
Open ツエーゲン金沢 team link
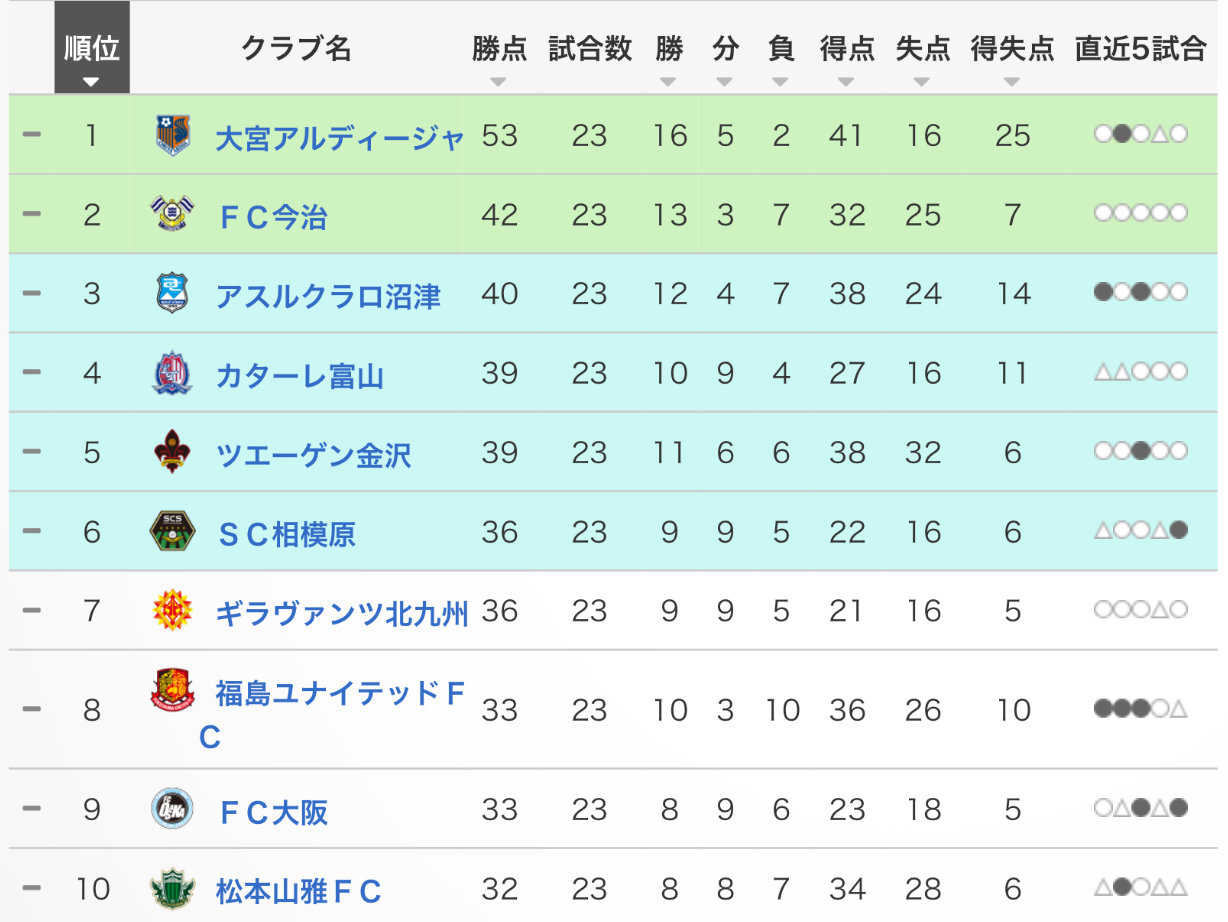click(313, 455)
